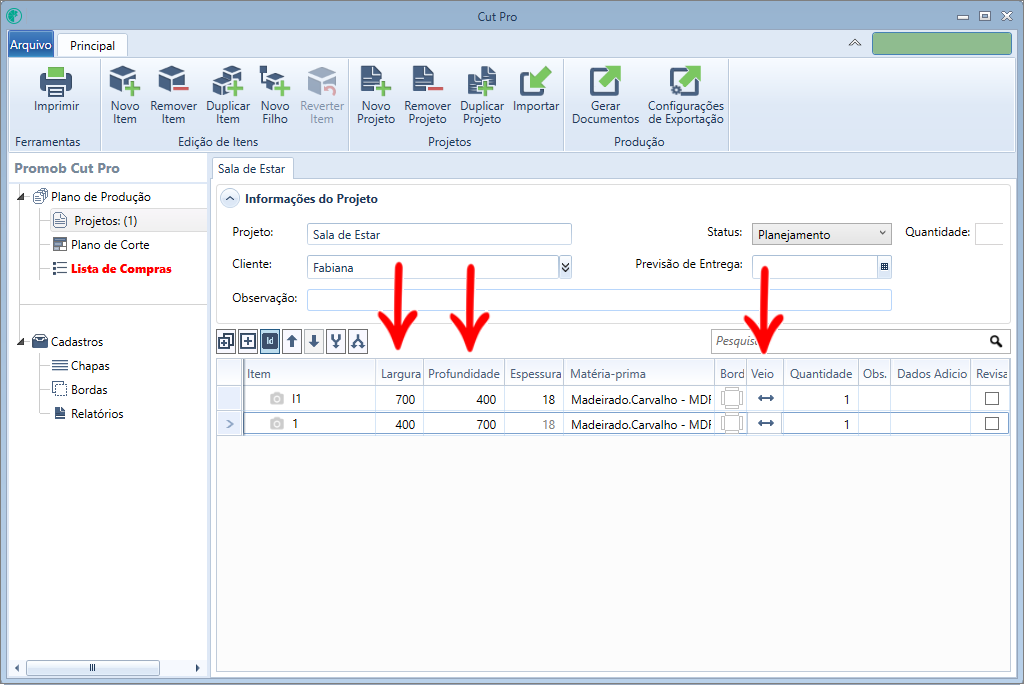Click the Pesquisar search field
Viewport: 1024px width, 685px height.
tap(849, 341)
